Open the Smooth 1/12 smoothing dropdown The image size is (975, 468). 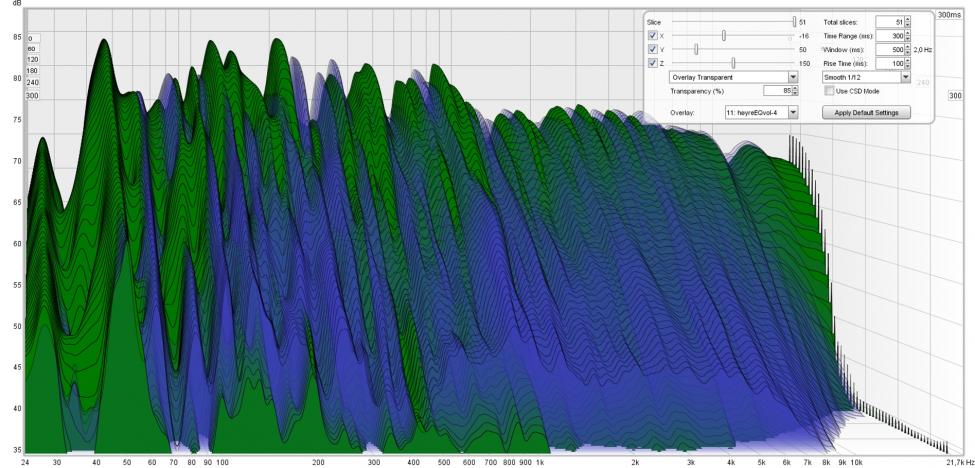coord(866,77)
